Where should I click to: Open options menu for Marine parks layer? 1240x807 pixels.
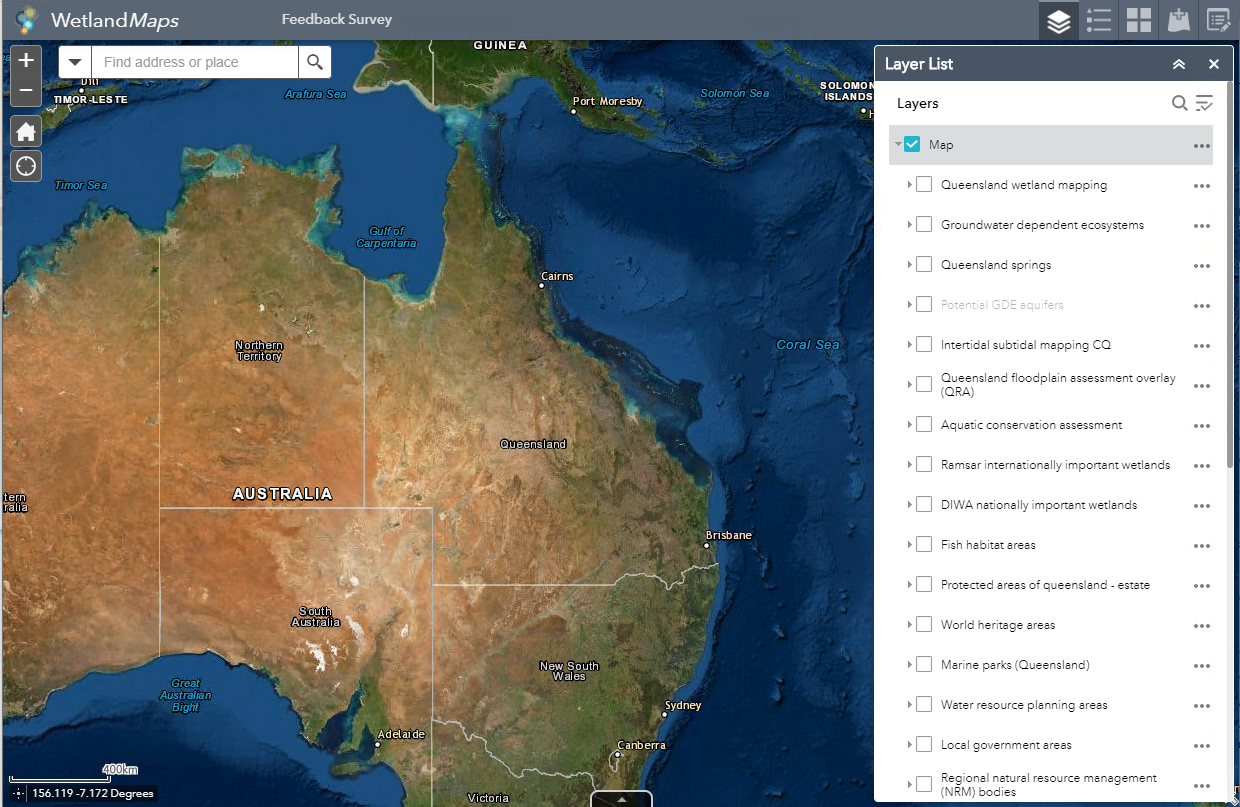pyautogui.click(x=1202, y=666)
